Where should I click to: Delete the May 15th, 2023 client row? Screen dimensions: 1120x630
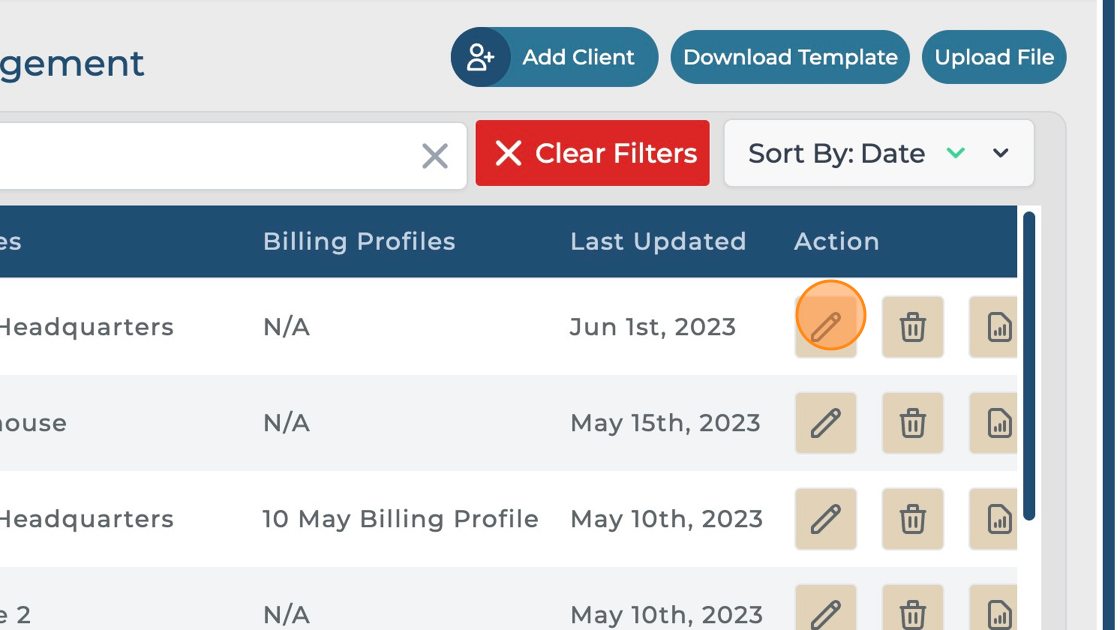click(912, 423)
